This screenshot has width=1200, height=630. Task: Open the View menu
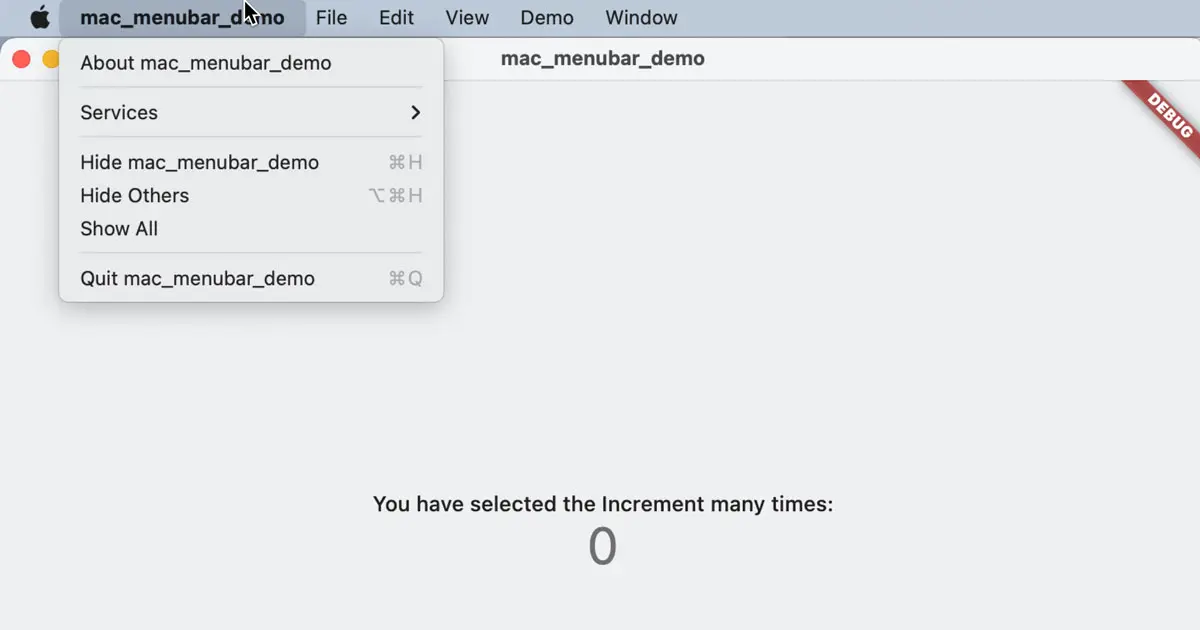[x=467, y=18]
